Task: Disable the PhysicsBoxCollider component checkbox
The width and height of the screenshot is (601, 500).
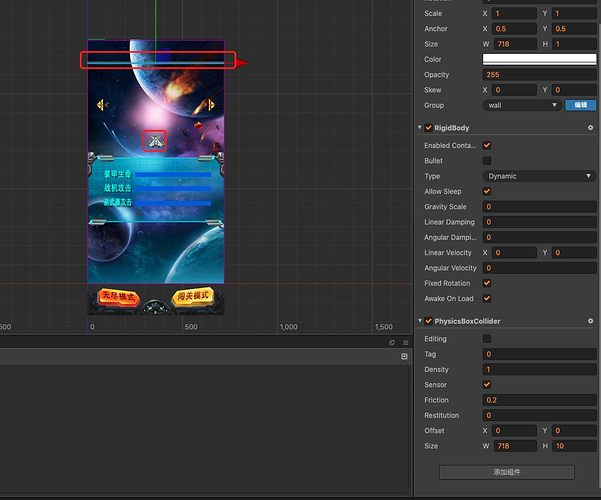Action: tap(429, 321)
